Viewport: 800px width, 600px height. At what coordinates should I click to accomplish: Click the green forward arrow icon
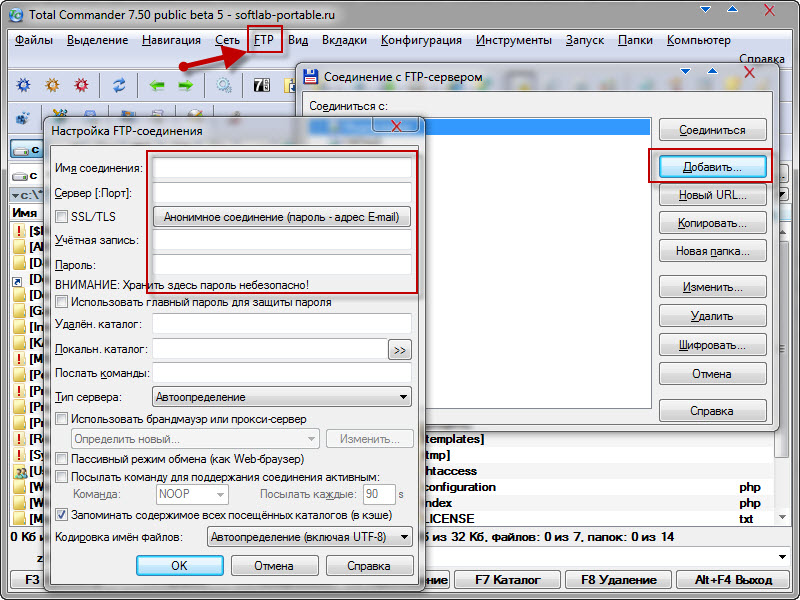point(186,85)
